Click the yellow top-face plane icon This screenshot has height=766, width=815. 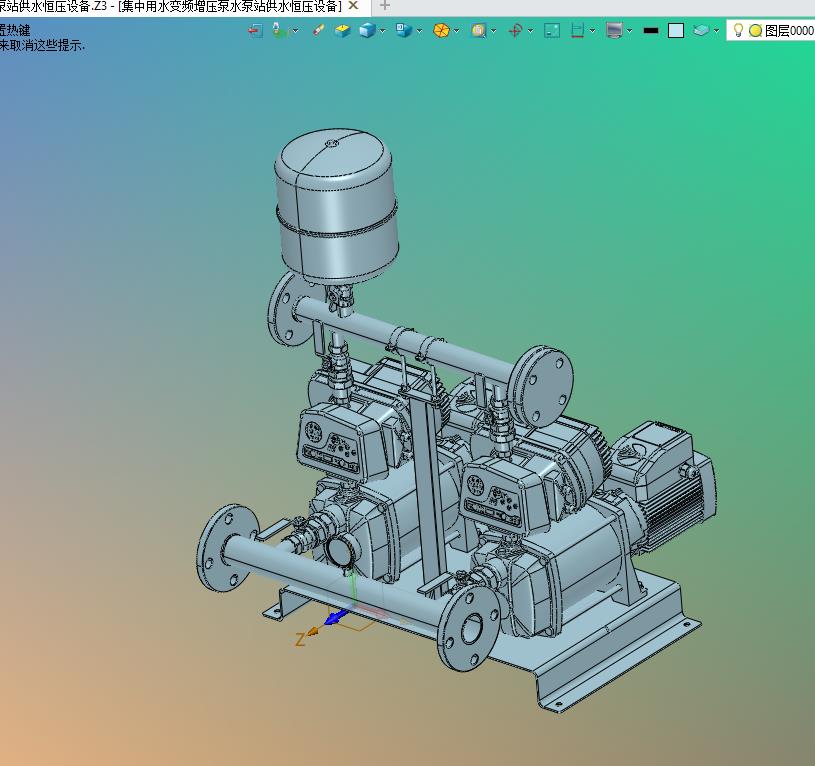343,31
